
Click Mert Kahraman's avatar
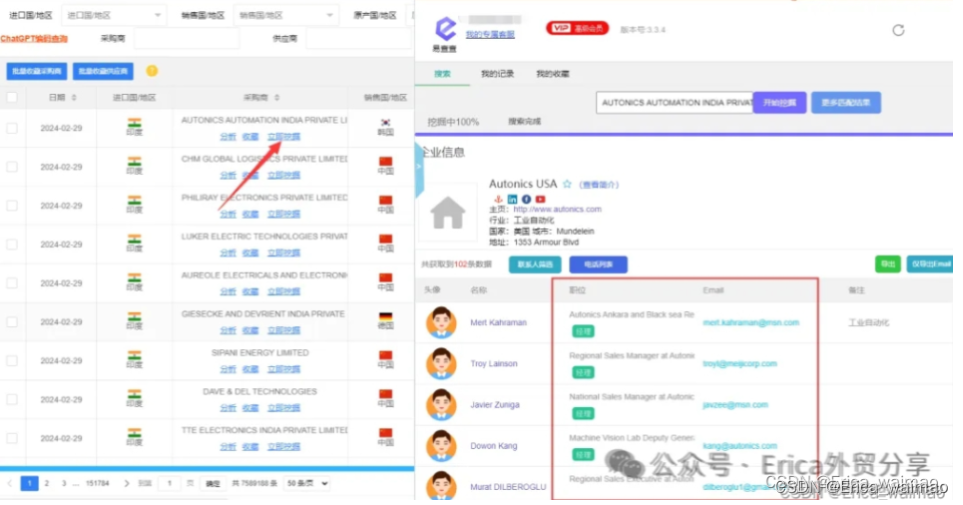coord(441,323)
